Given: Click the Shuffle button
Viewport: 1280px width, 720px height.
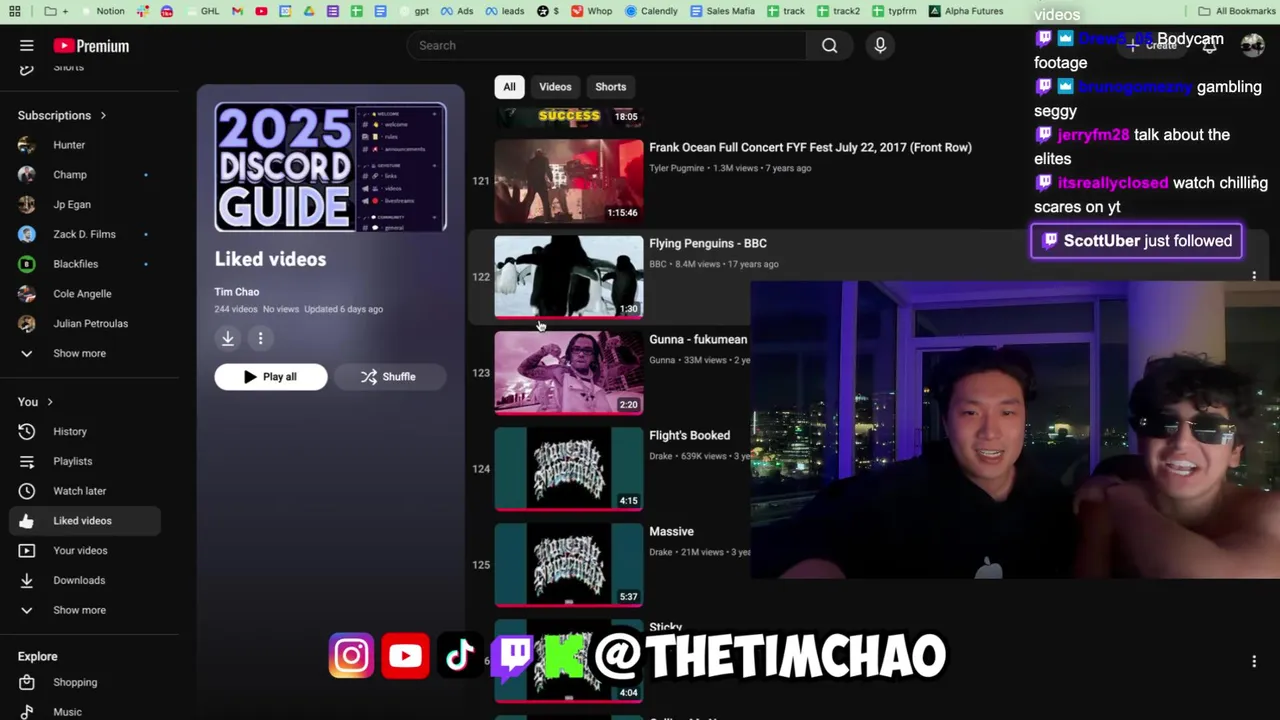Looking at the screenshot, I should coord(388,377).
